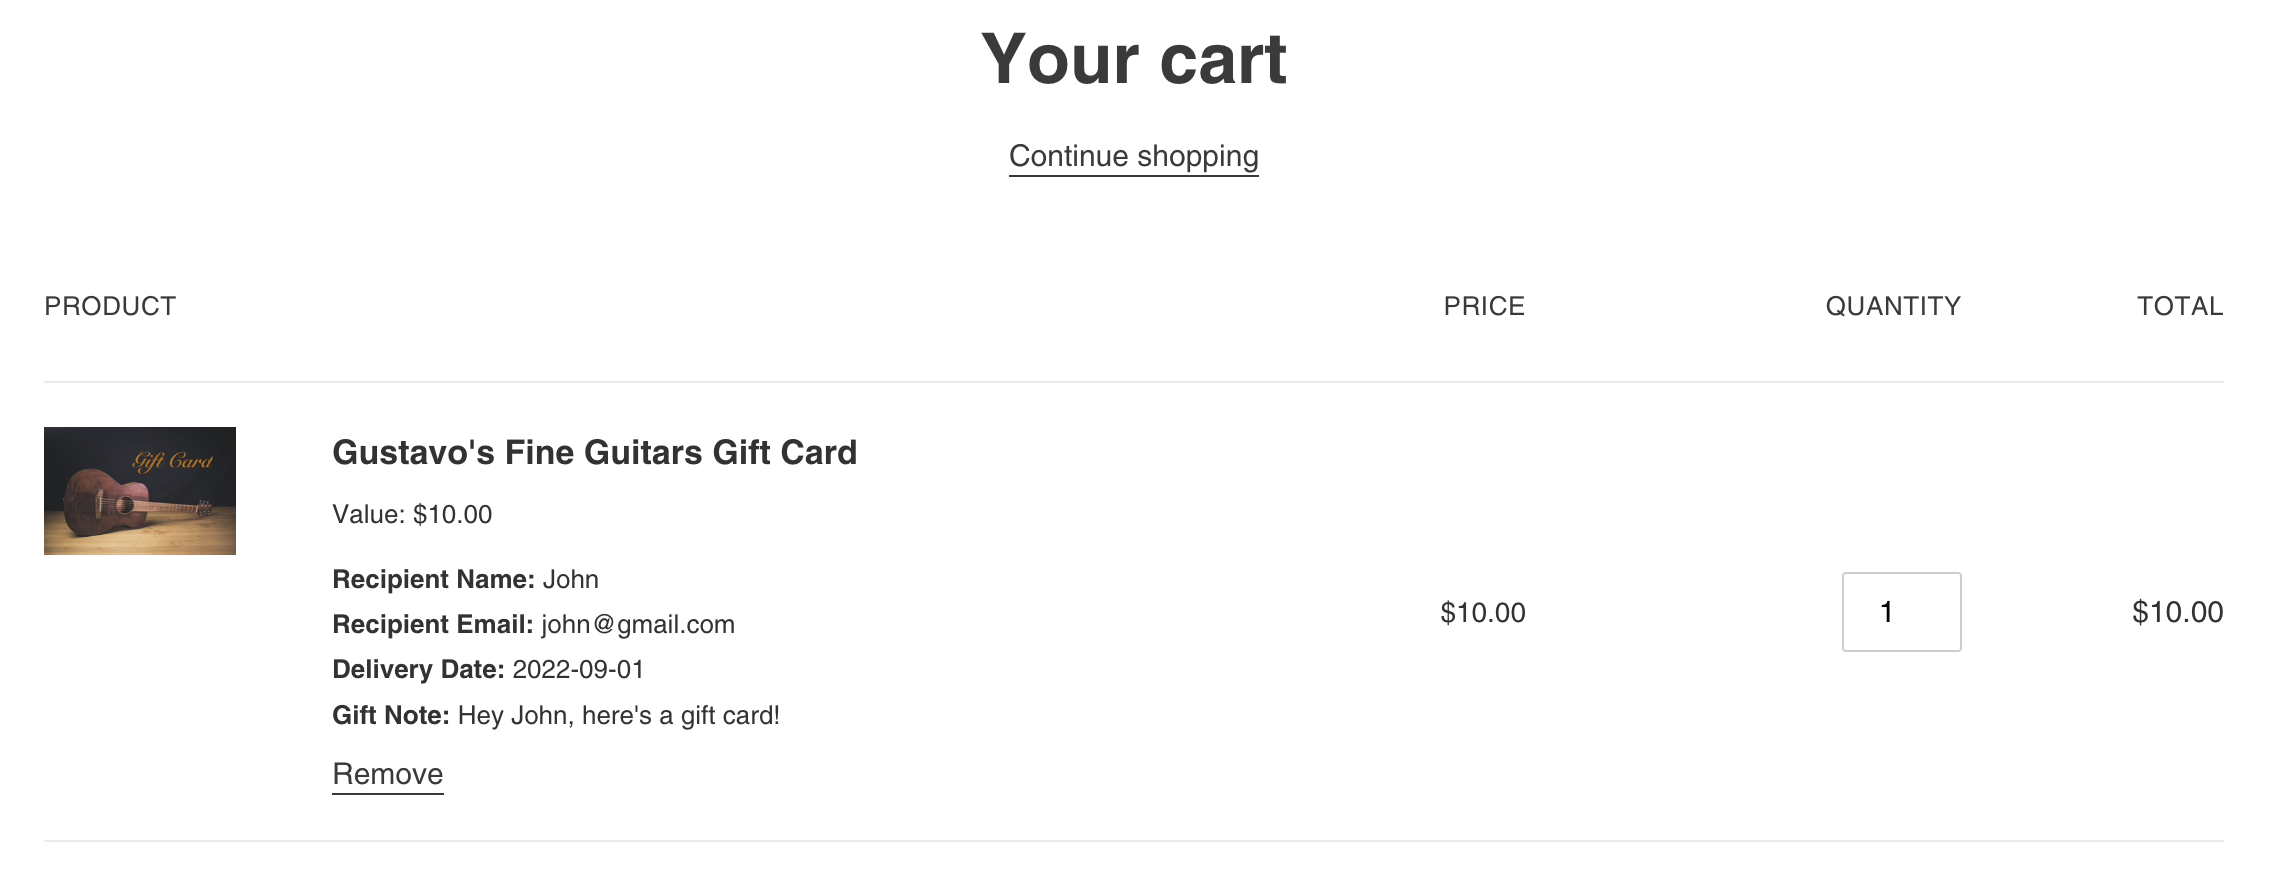Screen dimensions: 2270x876
Task: Click the Your cart heading
Action: click(x=1133, y=59)
